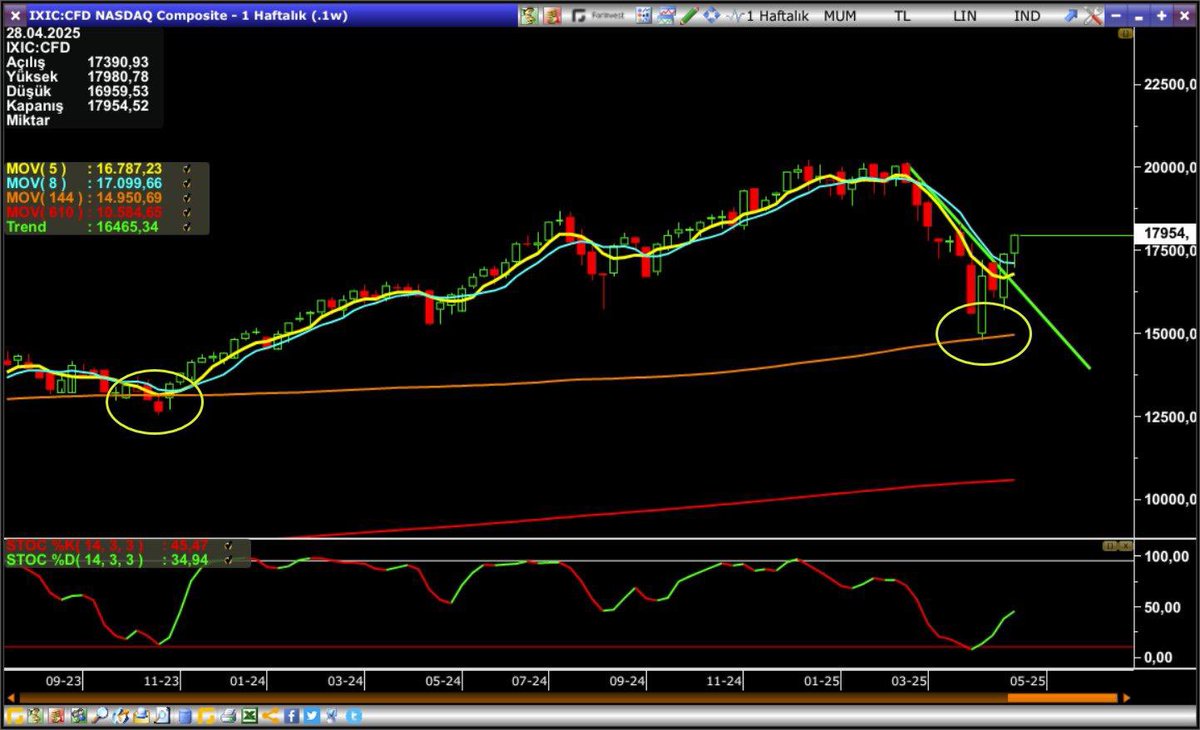Click the round light-blue Twitter icon
The width and height of the screenshot is (1200, 730).
click(x=354, y=716)
